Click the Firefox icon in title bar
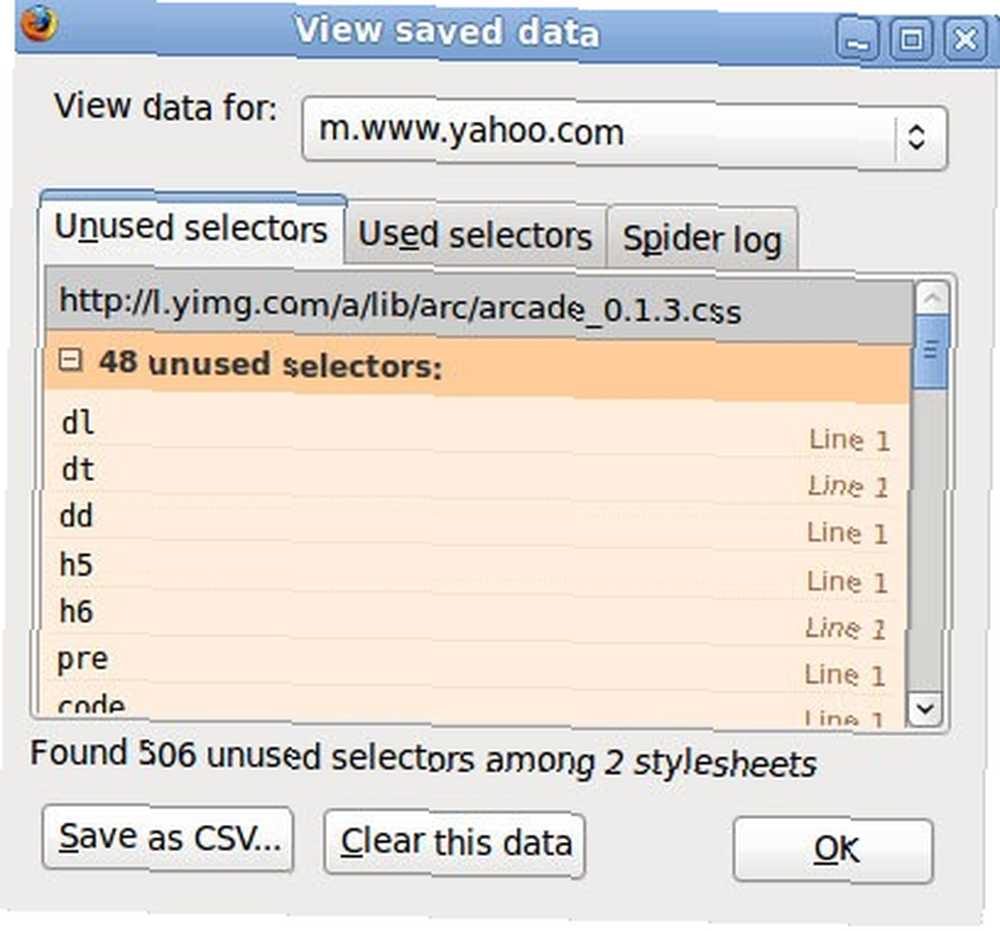This screenshot has width=1000, height=931. click(x=40, y=22)
